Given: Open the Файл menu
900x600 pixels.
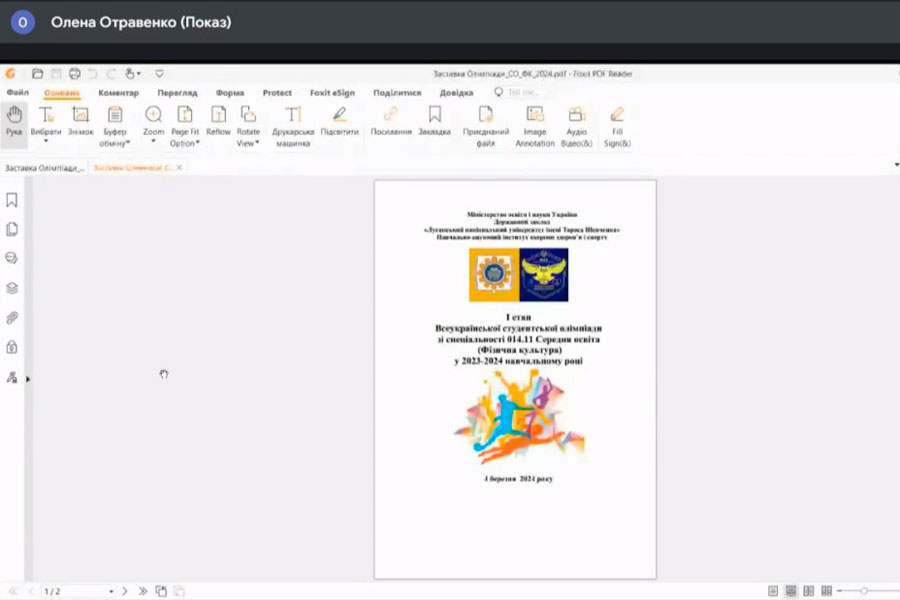Looking at the screenshot, I should point(18,92).
